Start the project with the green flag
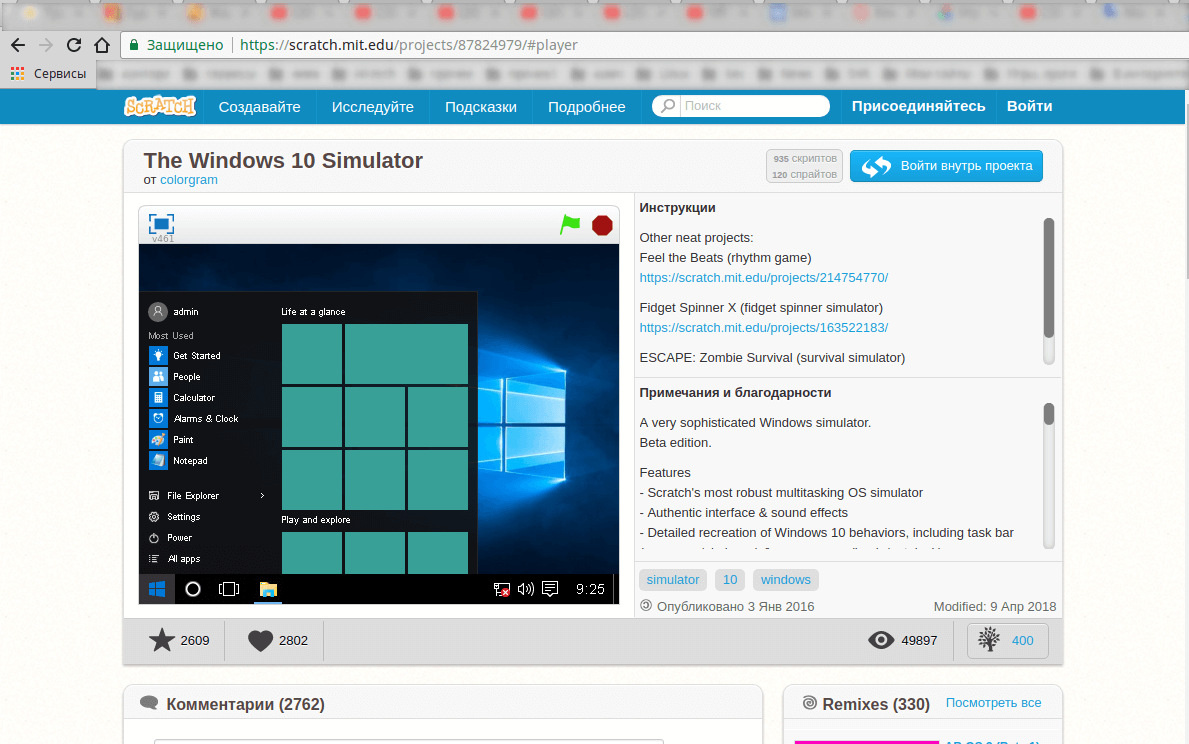Image resolution: width=1189 pixels, height=744 pixels. pos(569,224)
